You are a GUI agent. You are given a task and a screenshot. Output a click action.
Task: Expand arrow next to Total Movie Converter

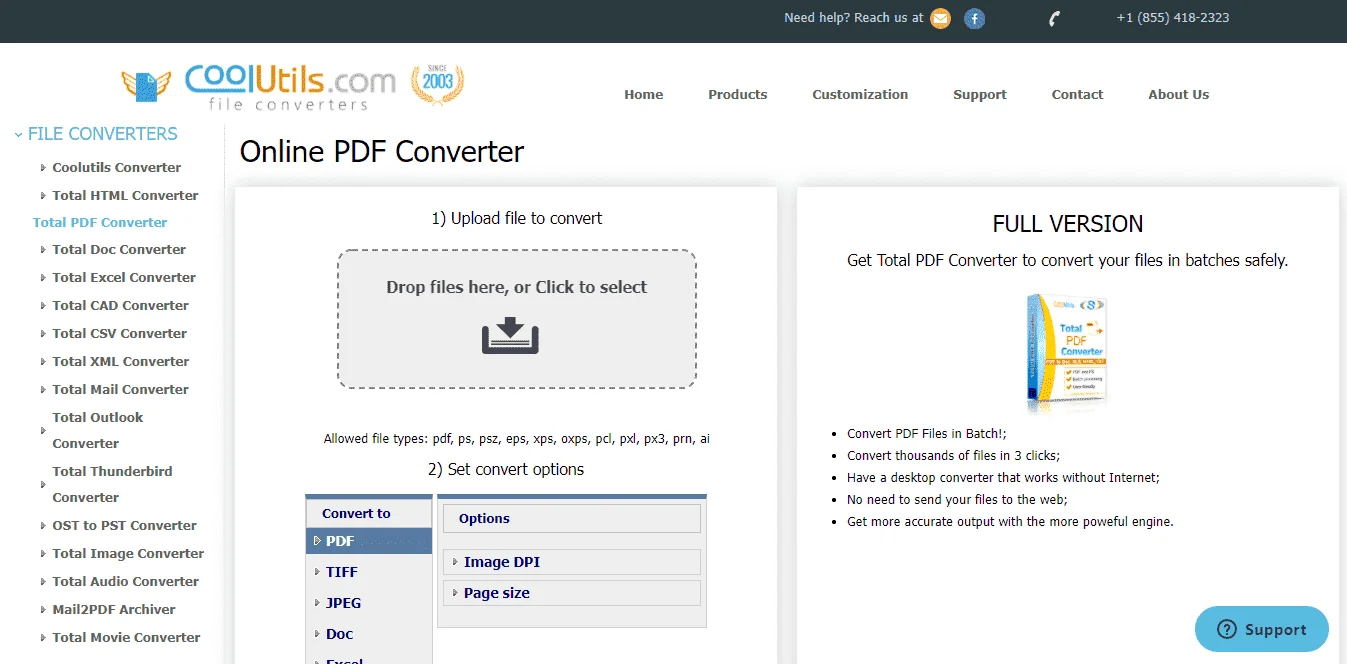(43, 638)
